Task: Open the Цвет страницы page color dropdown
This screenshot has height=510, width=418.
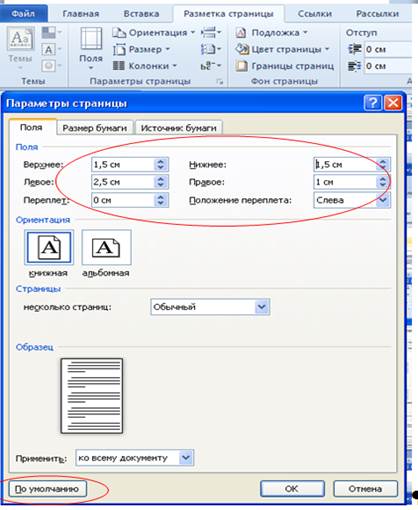Action: 283,49
